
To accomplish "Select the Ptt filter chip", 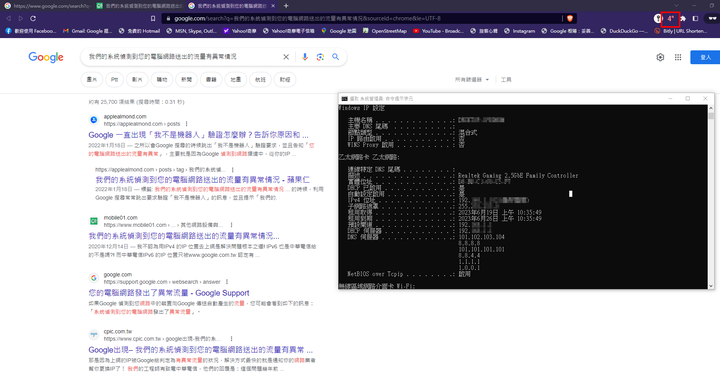I will click(114, 79).
